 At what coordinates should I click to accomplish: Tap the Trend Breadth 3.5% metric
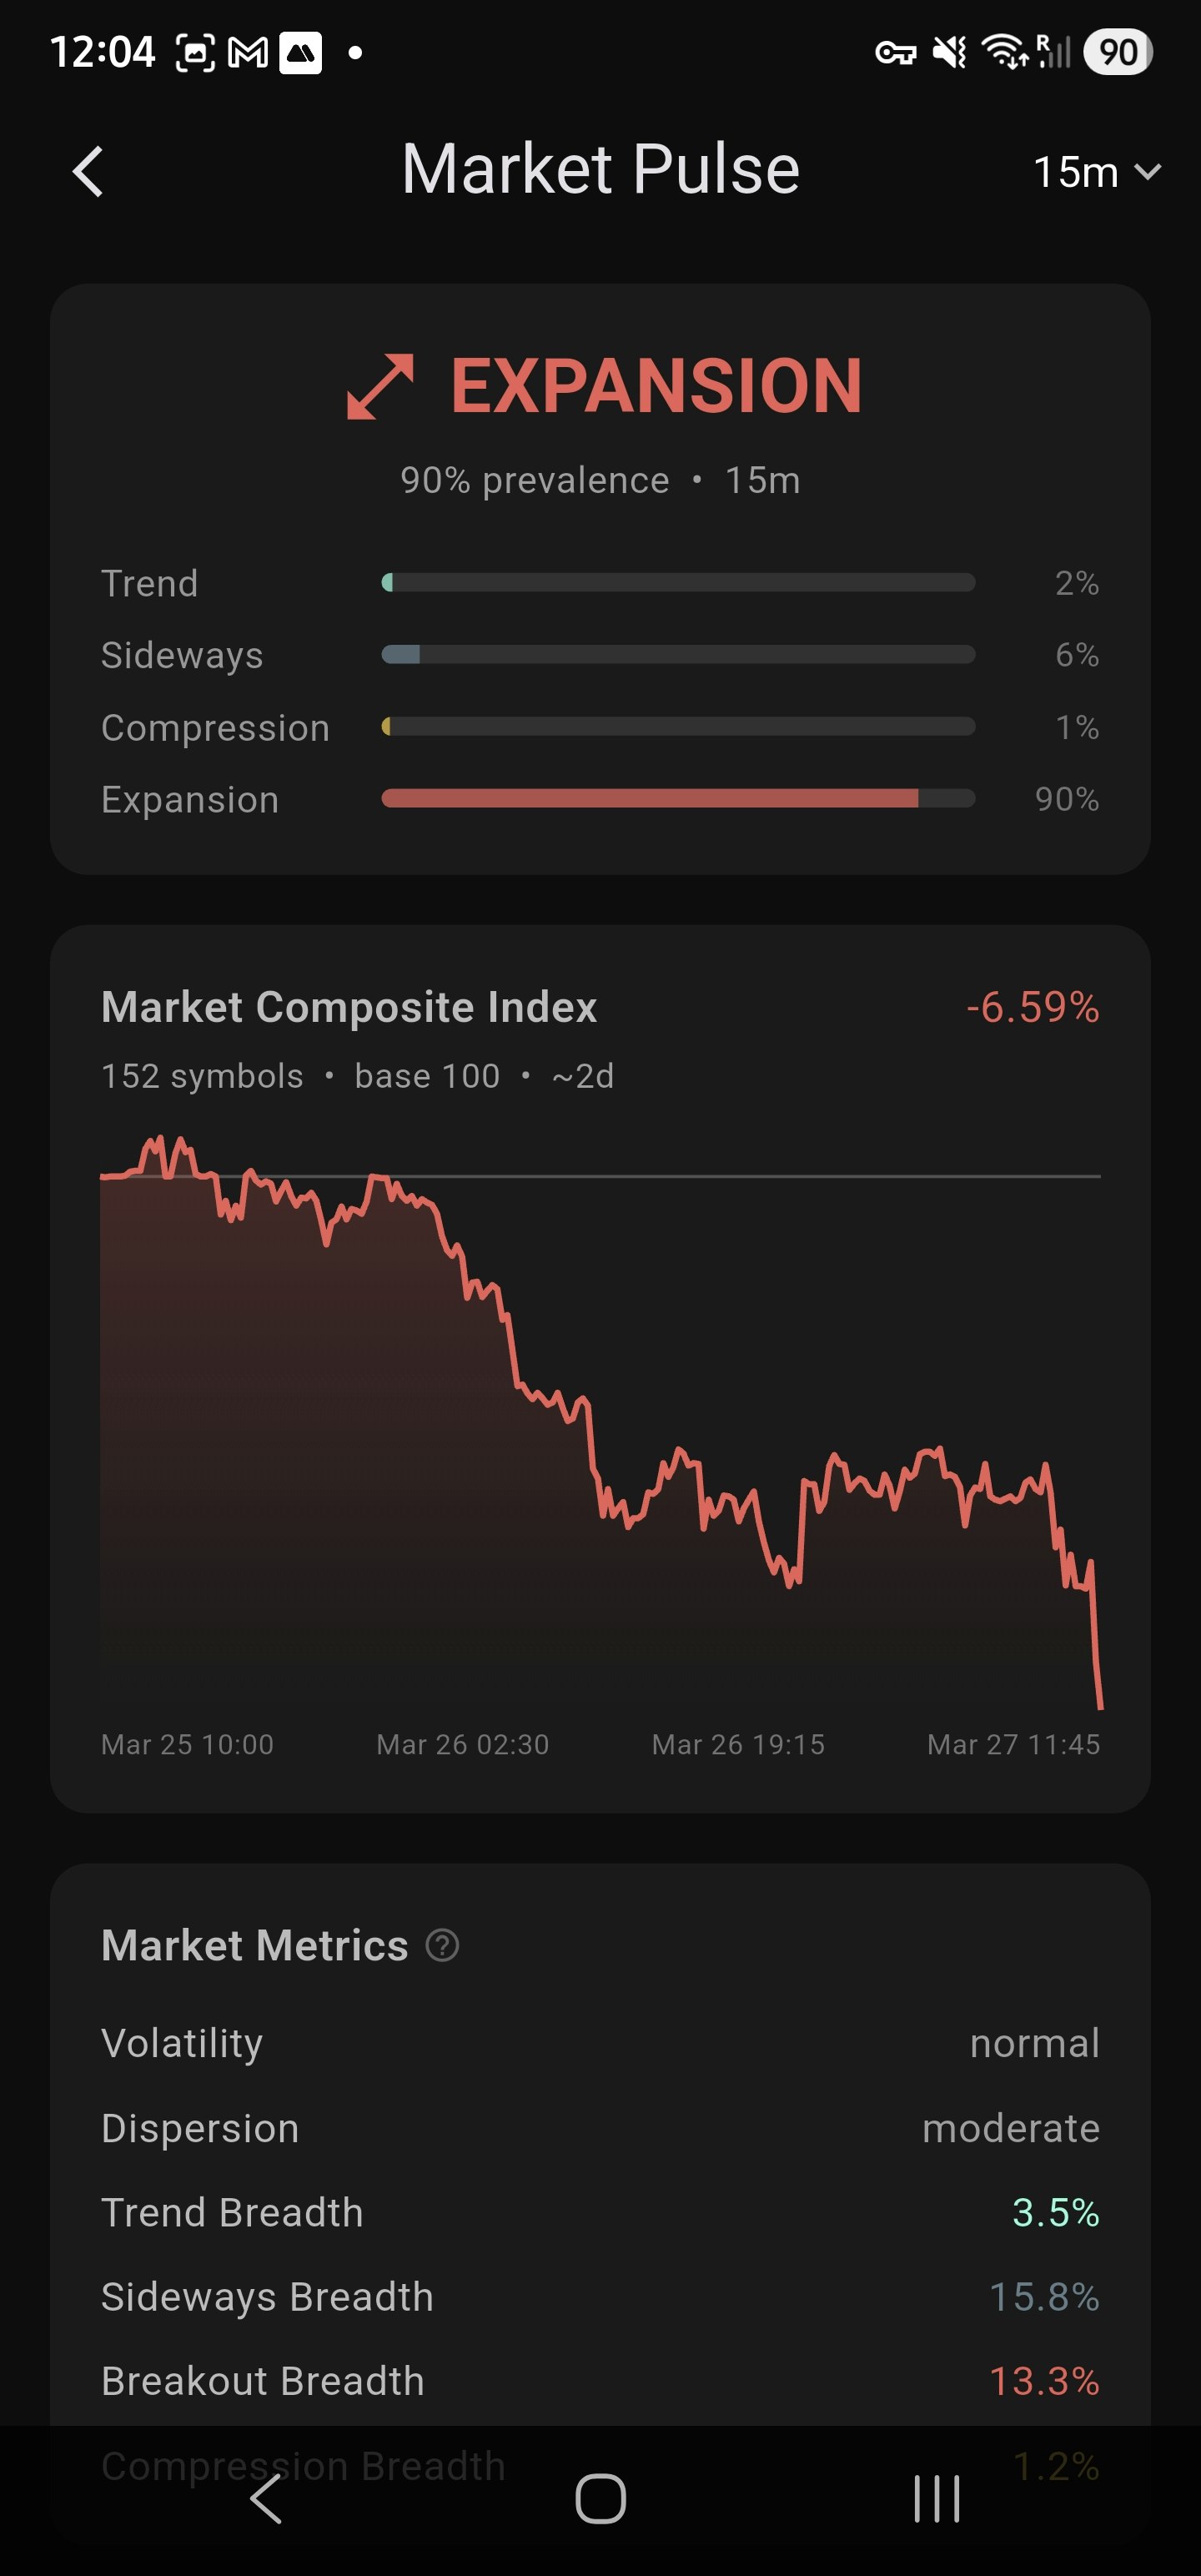click(x=600, y=2213)
